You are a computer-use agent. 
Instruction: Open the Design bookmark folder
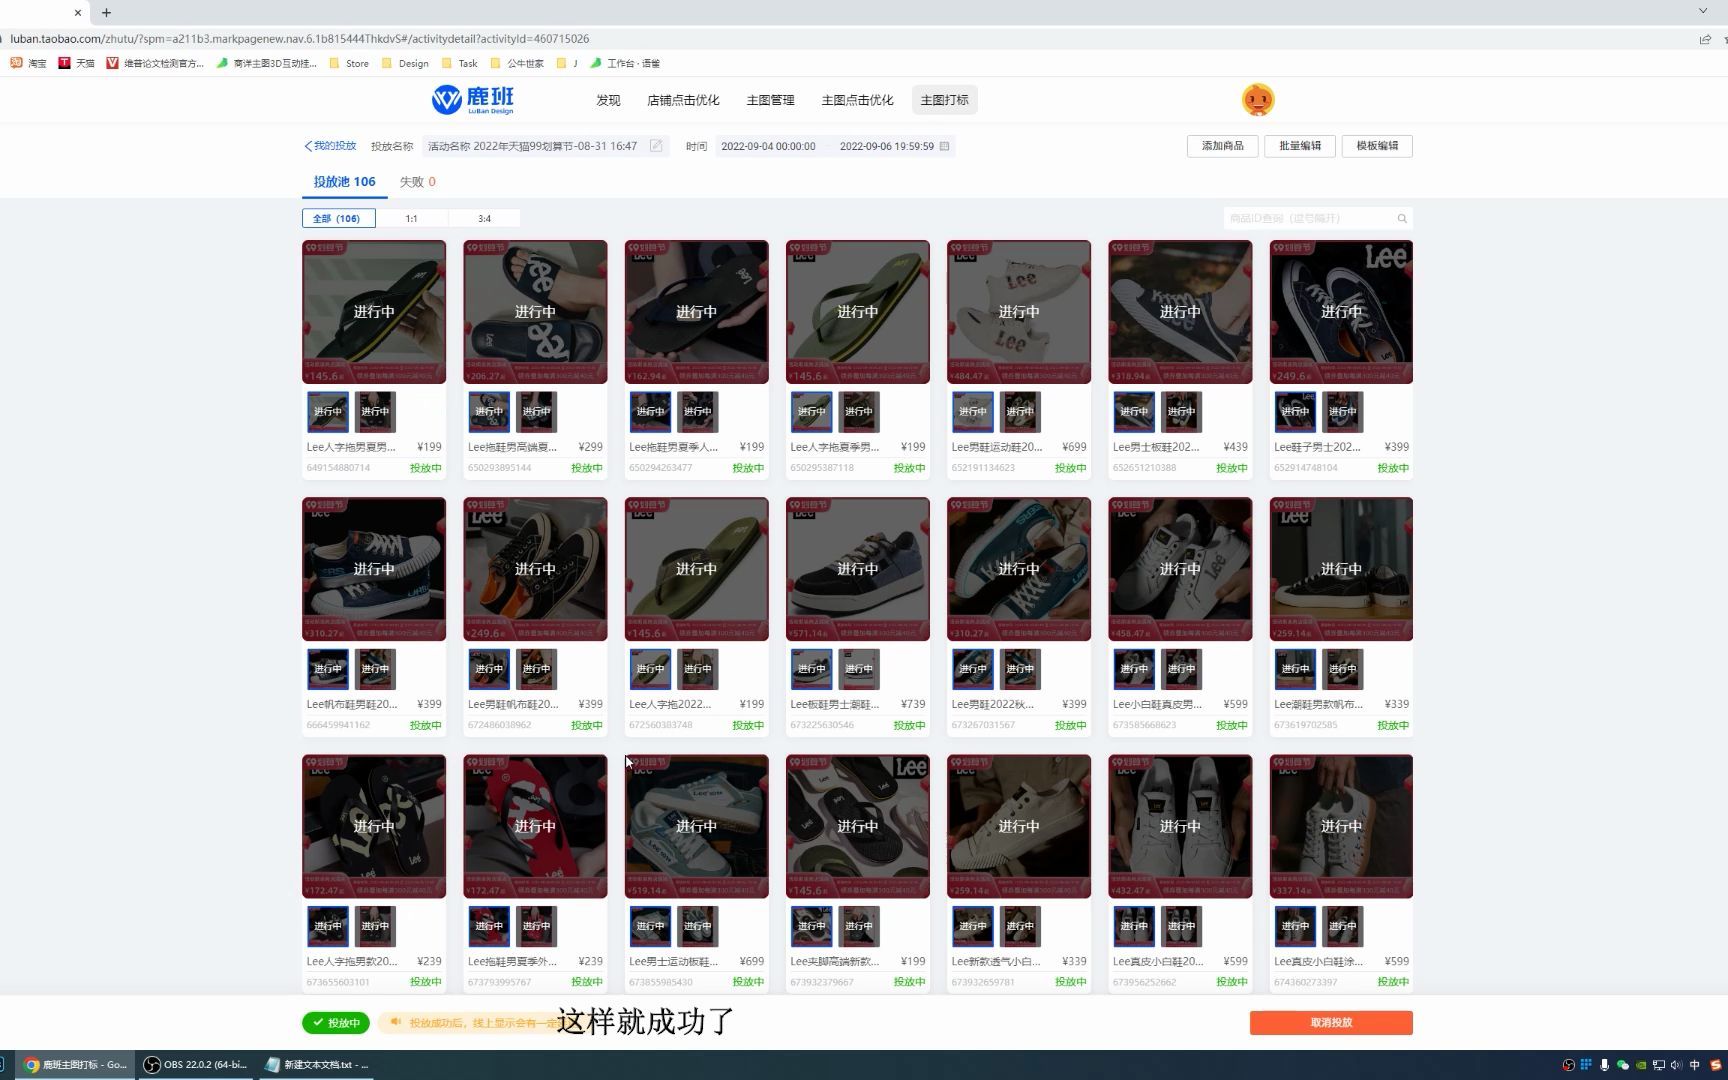[x=405, y=63]
